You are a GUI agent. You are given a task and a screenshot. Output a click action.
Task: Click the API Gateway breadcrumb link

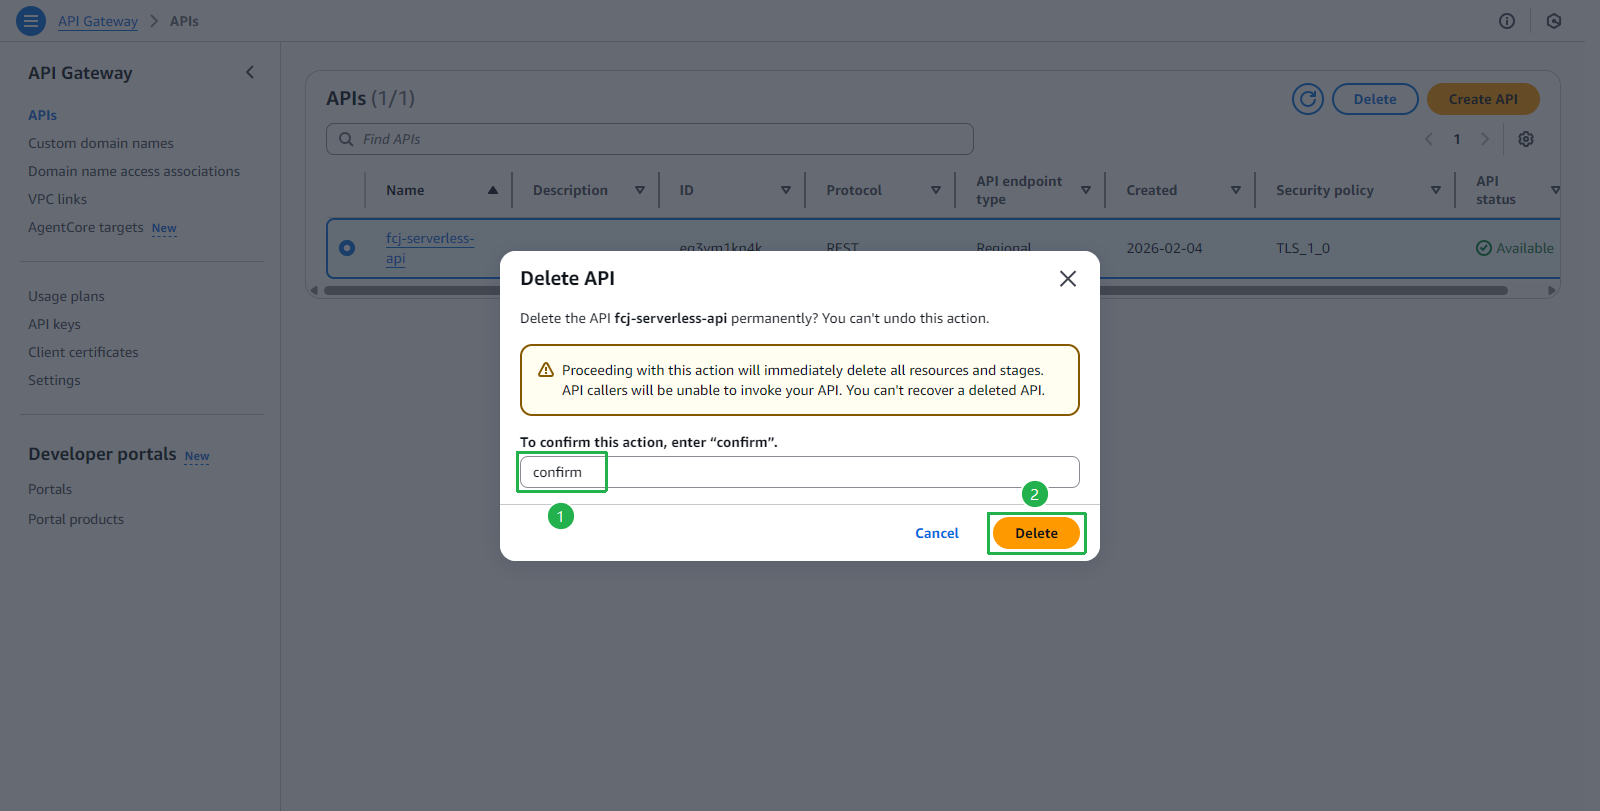pyautogui.click(x=98, y=21)
